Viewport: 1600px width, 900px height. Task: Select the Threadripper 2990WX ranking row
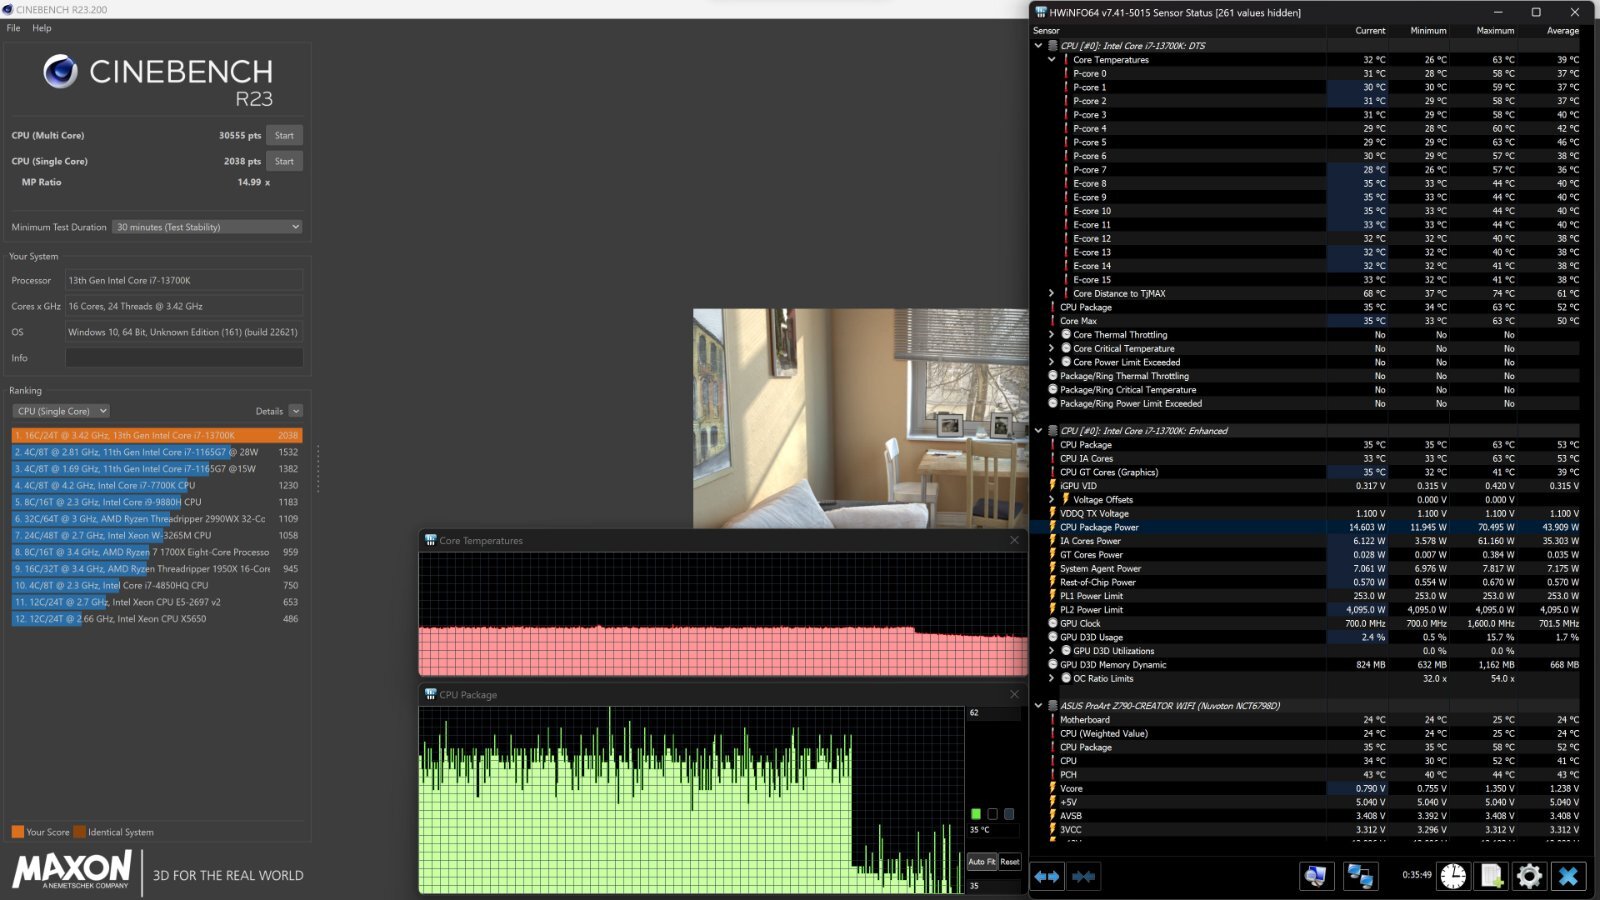156,519
